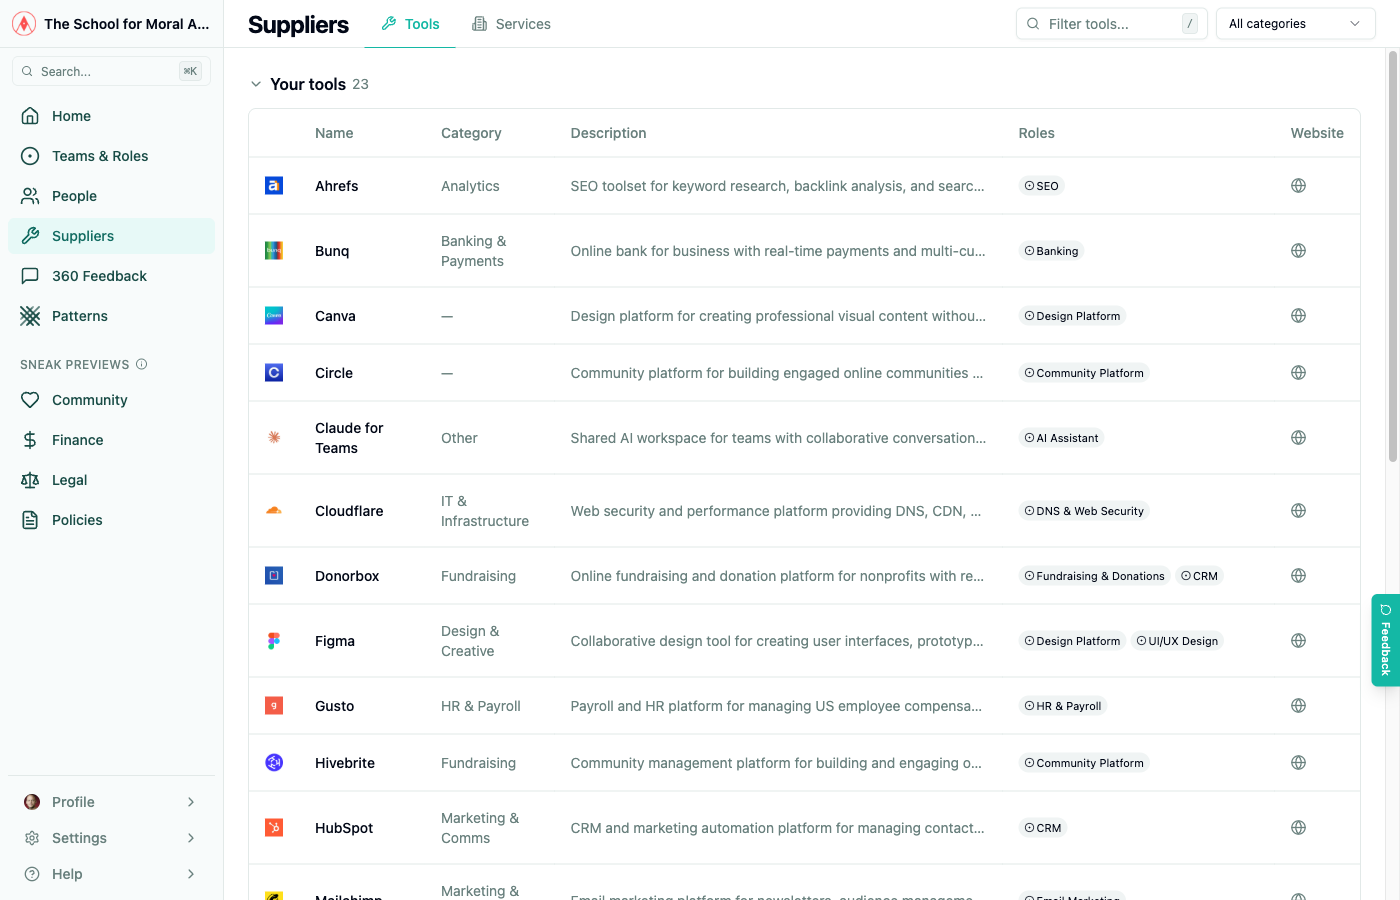
Task: Open the HubSpot tool row name
Action: tap(344, 828)
